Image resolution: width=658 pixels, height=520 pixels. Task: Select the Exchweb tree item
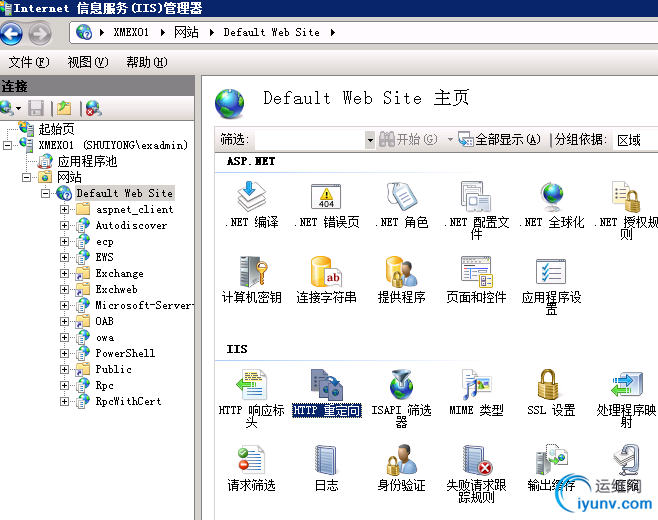pos(116,290)
